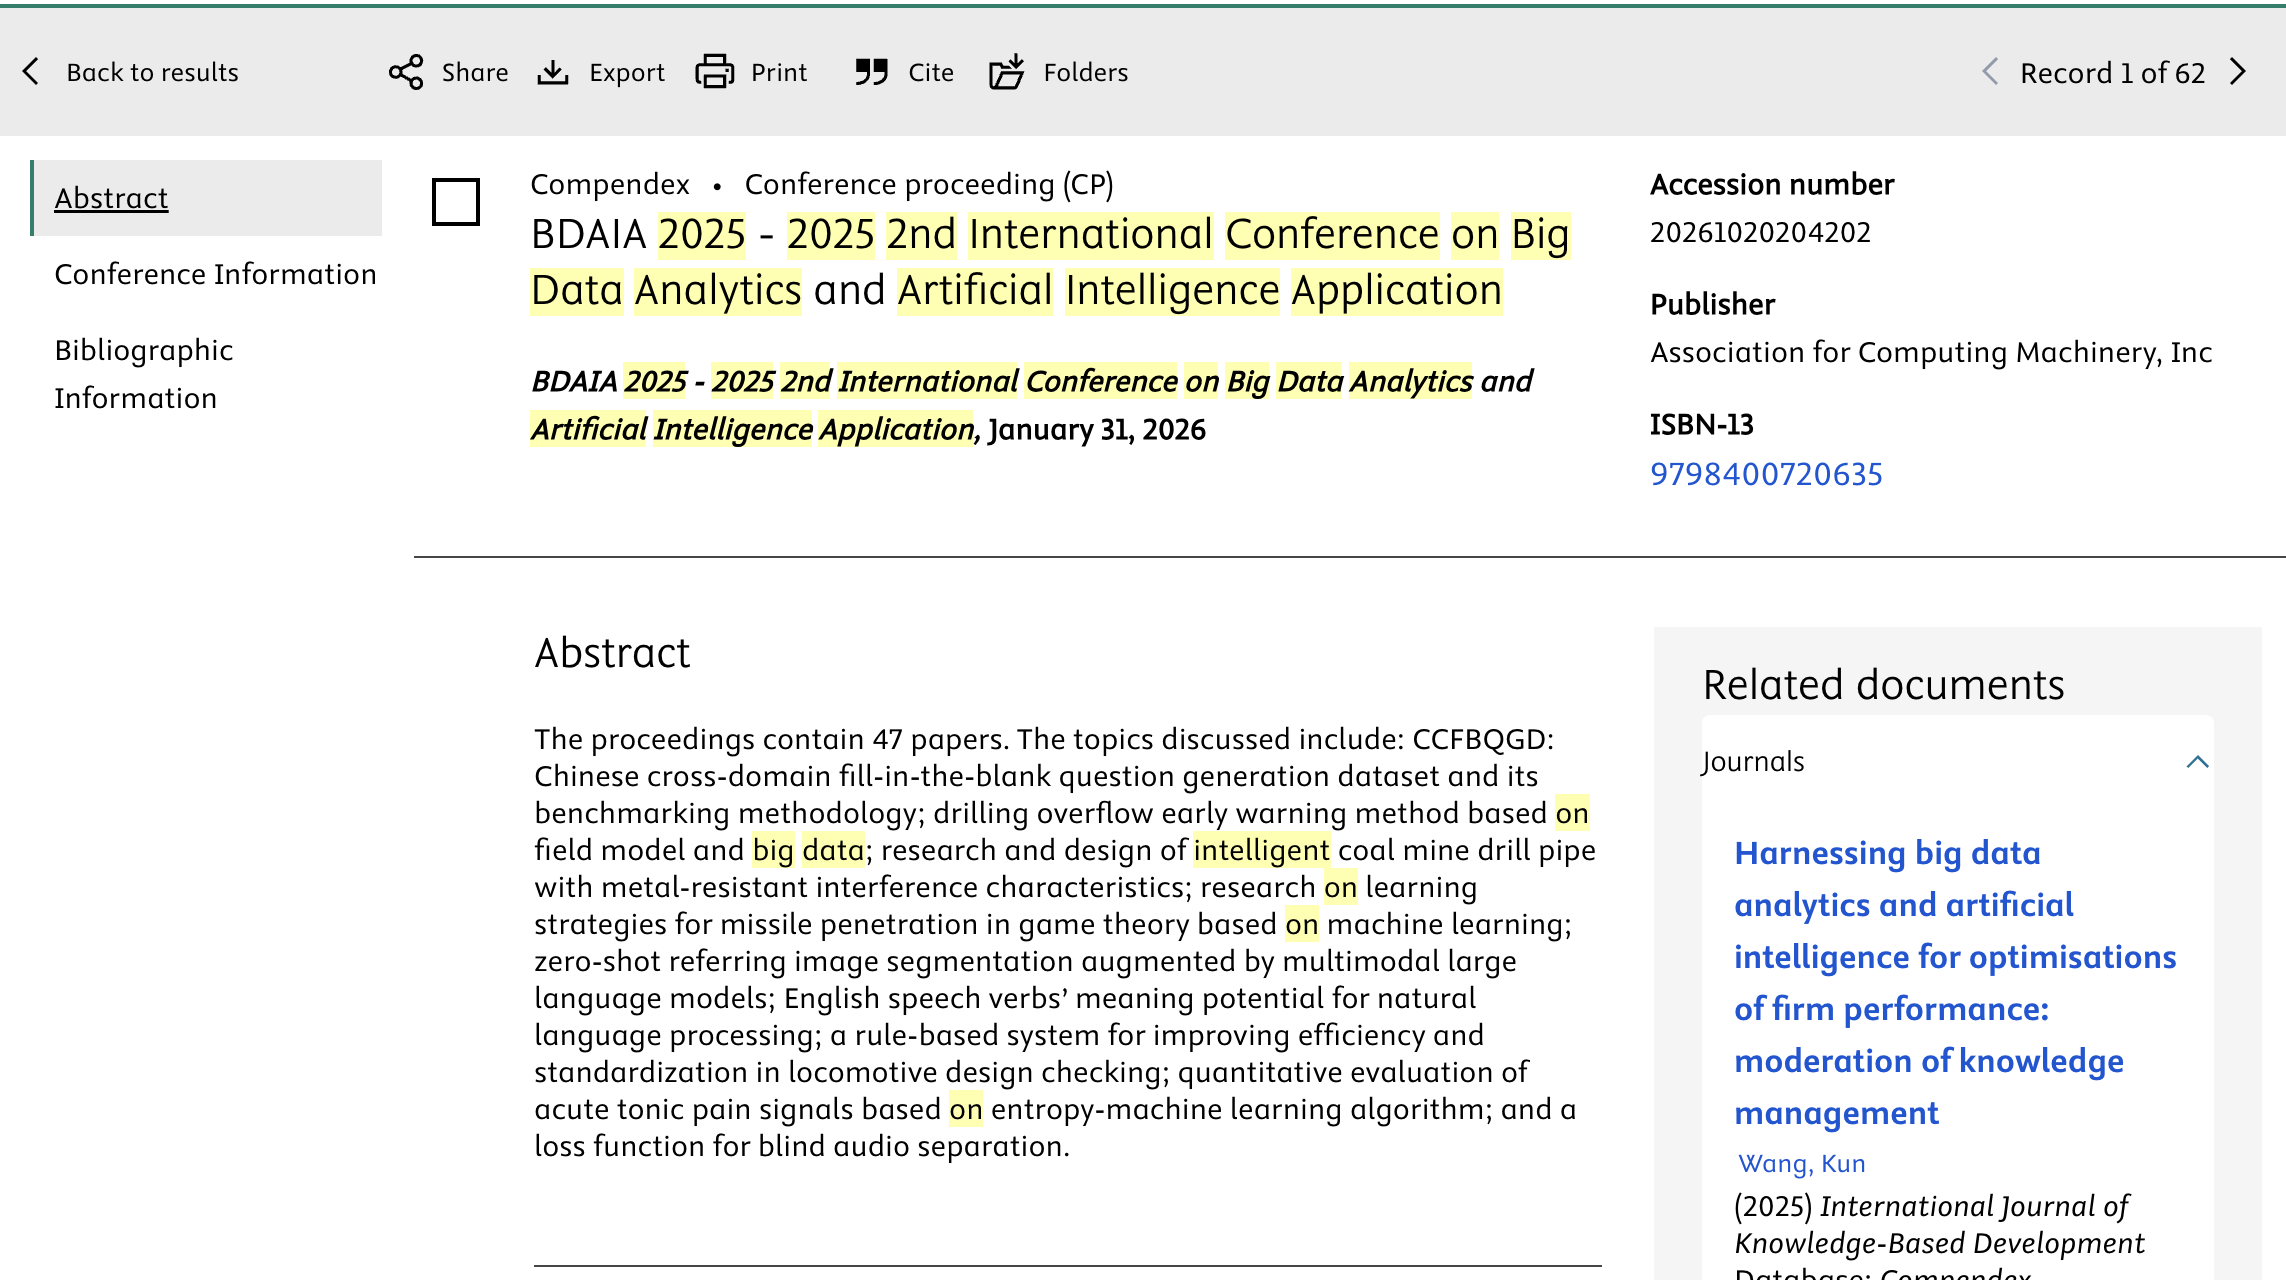Open ISBN-13 9798400720635 link

[x=1766, y=474]
